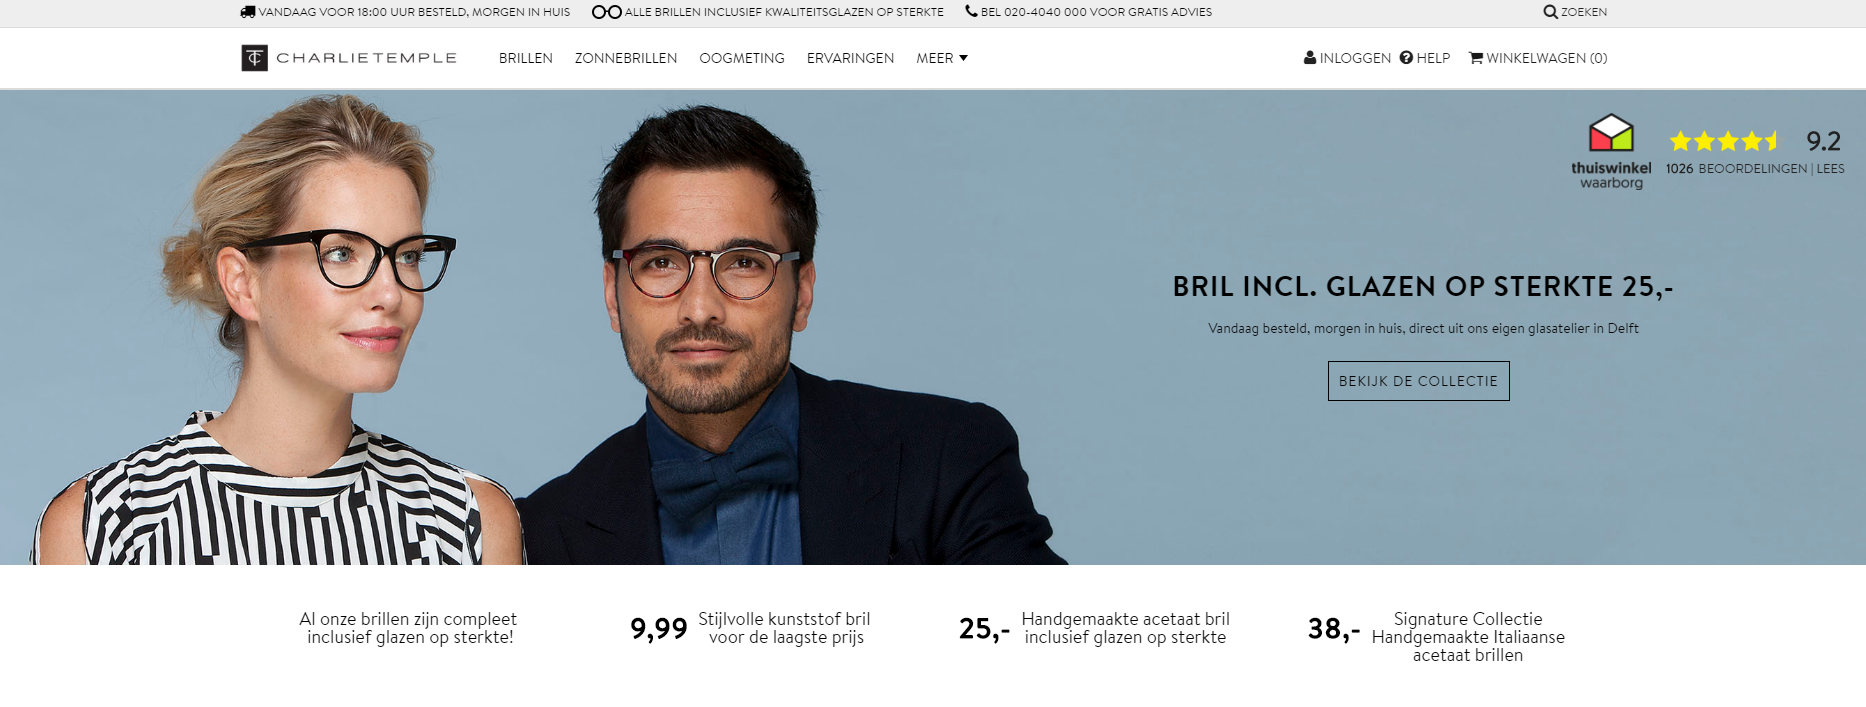This screenshot has width=1866, height=707.
Task: Click the phone icon beside Bel 020-4040 000
Action: pyautogui.click(x=971, y=12)
